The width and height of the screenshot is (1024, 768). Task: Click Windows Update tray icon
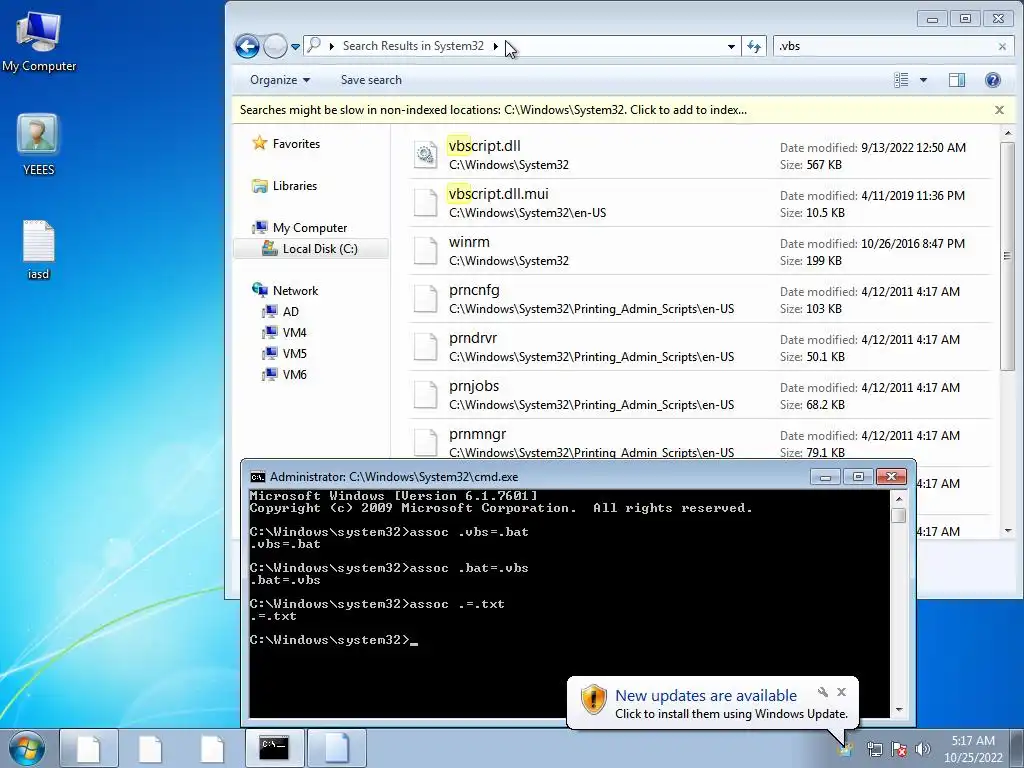point(846,748)
